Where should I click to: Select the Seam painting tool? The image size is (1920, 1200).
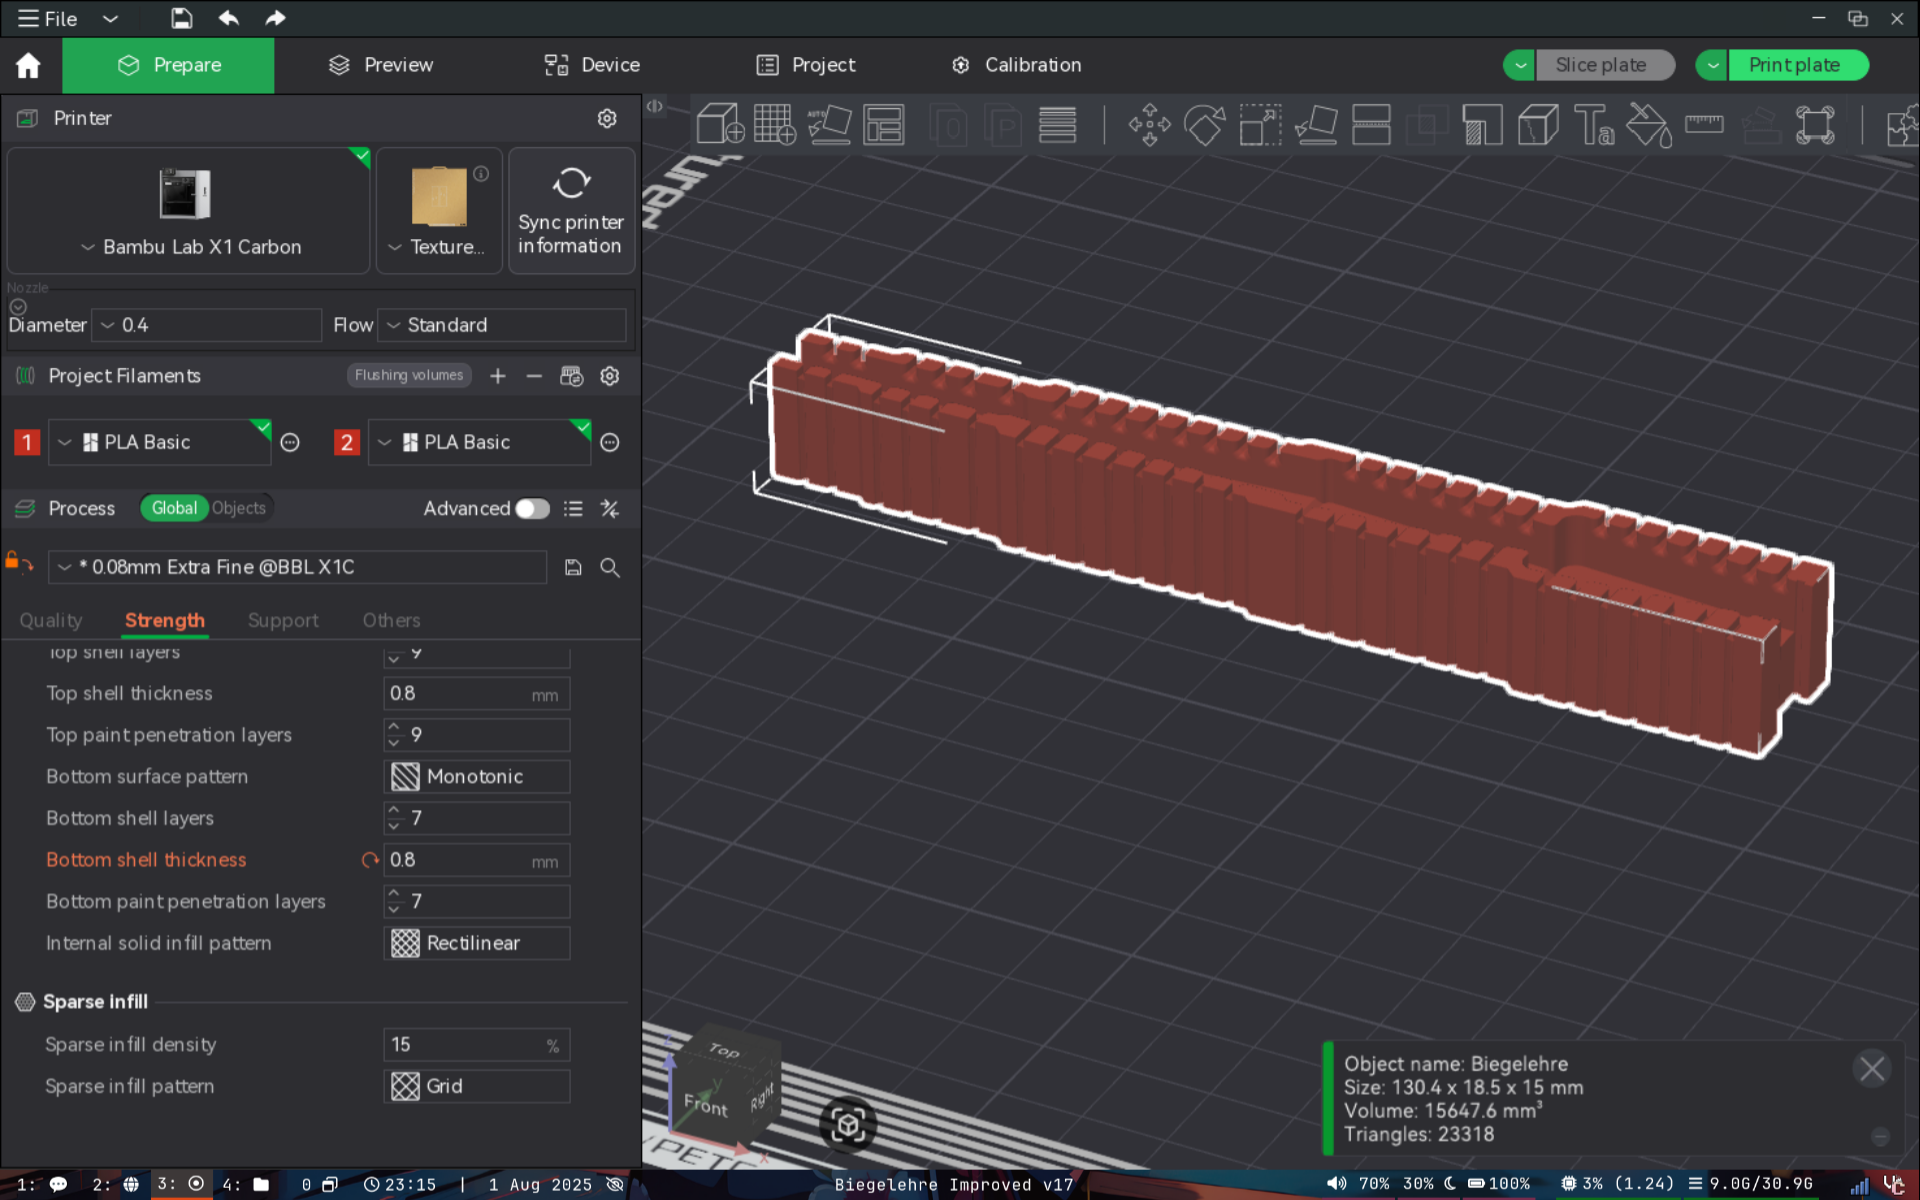pos(1538,125)
